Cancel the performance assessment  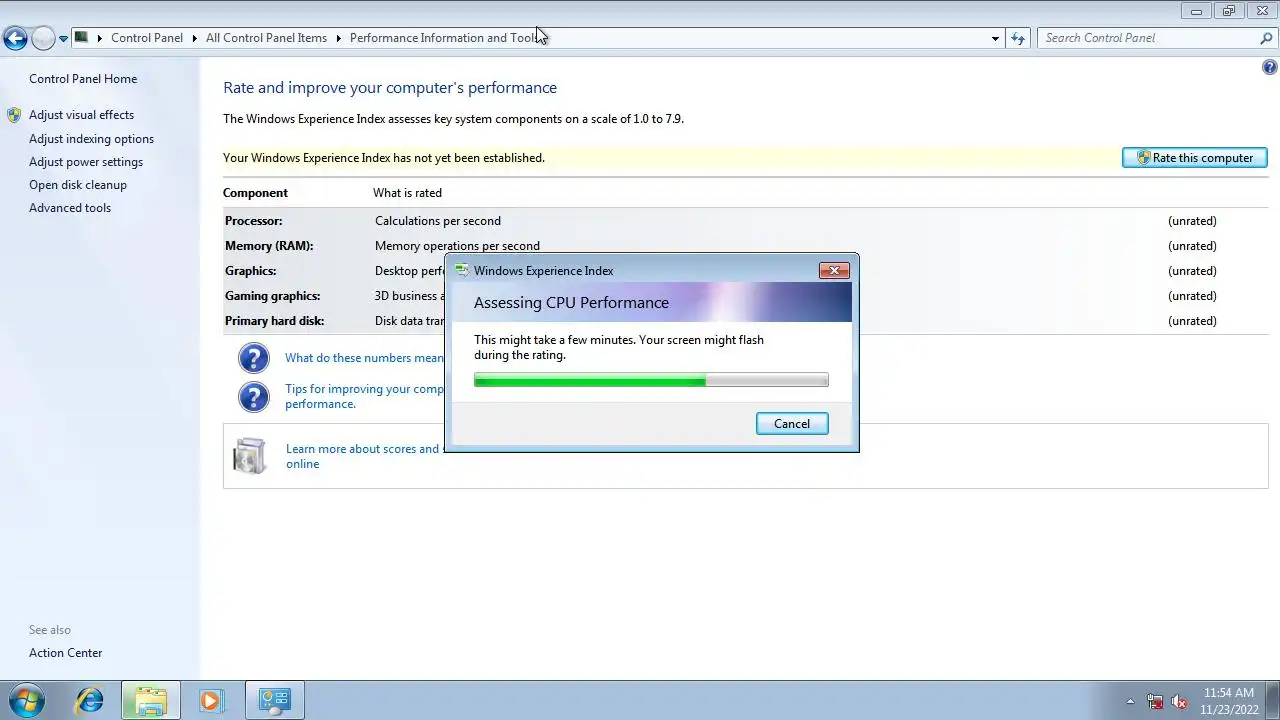792,424
